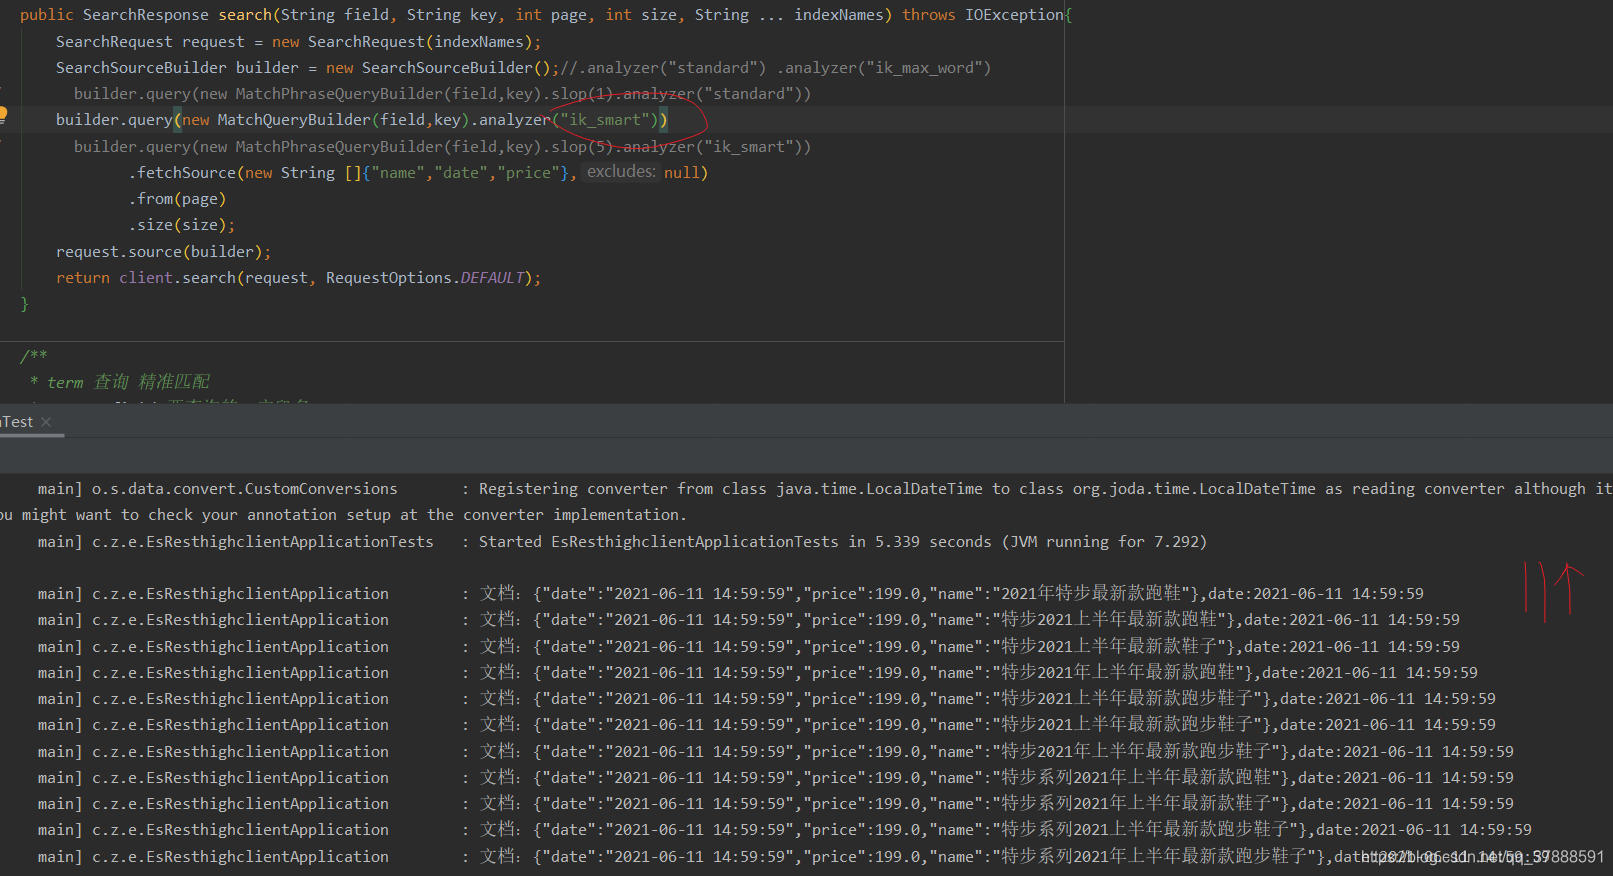The height and width of the screenshot is (876, 1613).
Task: Click commented line containing "slop(1)"
Action: 442,94
